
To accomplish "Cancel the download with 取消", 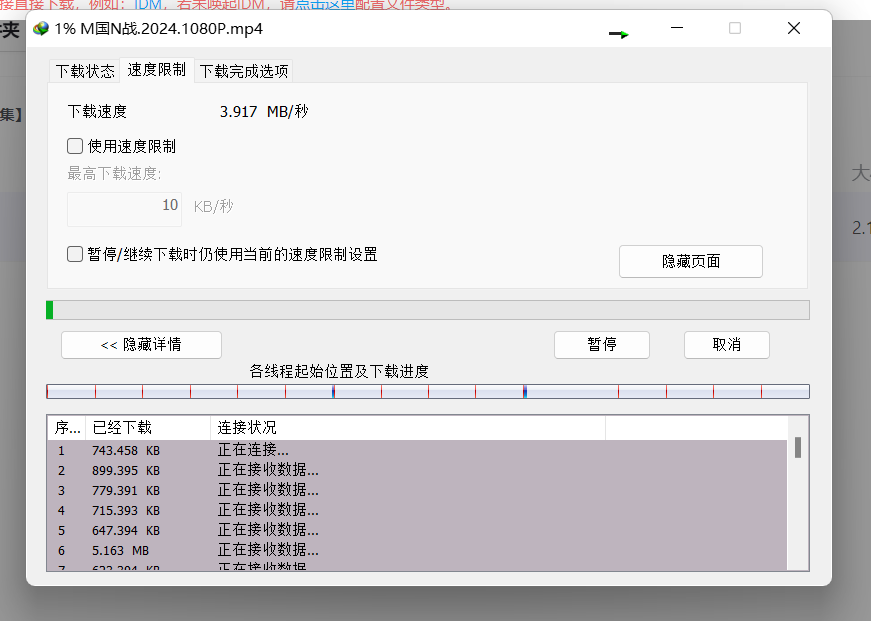I will [x=726, y=345].
